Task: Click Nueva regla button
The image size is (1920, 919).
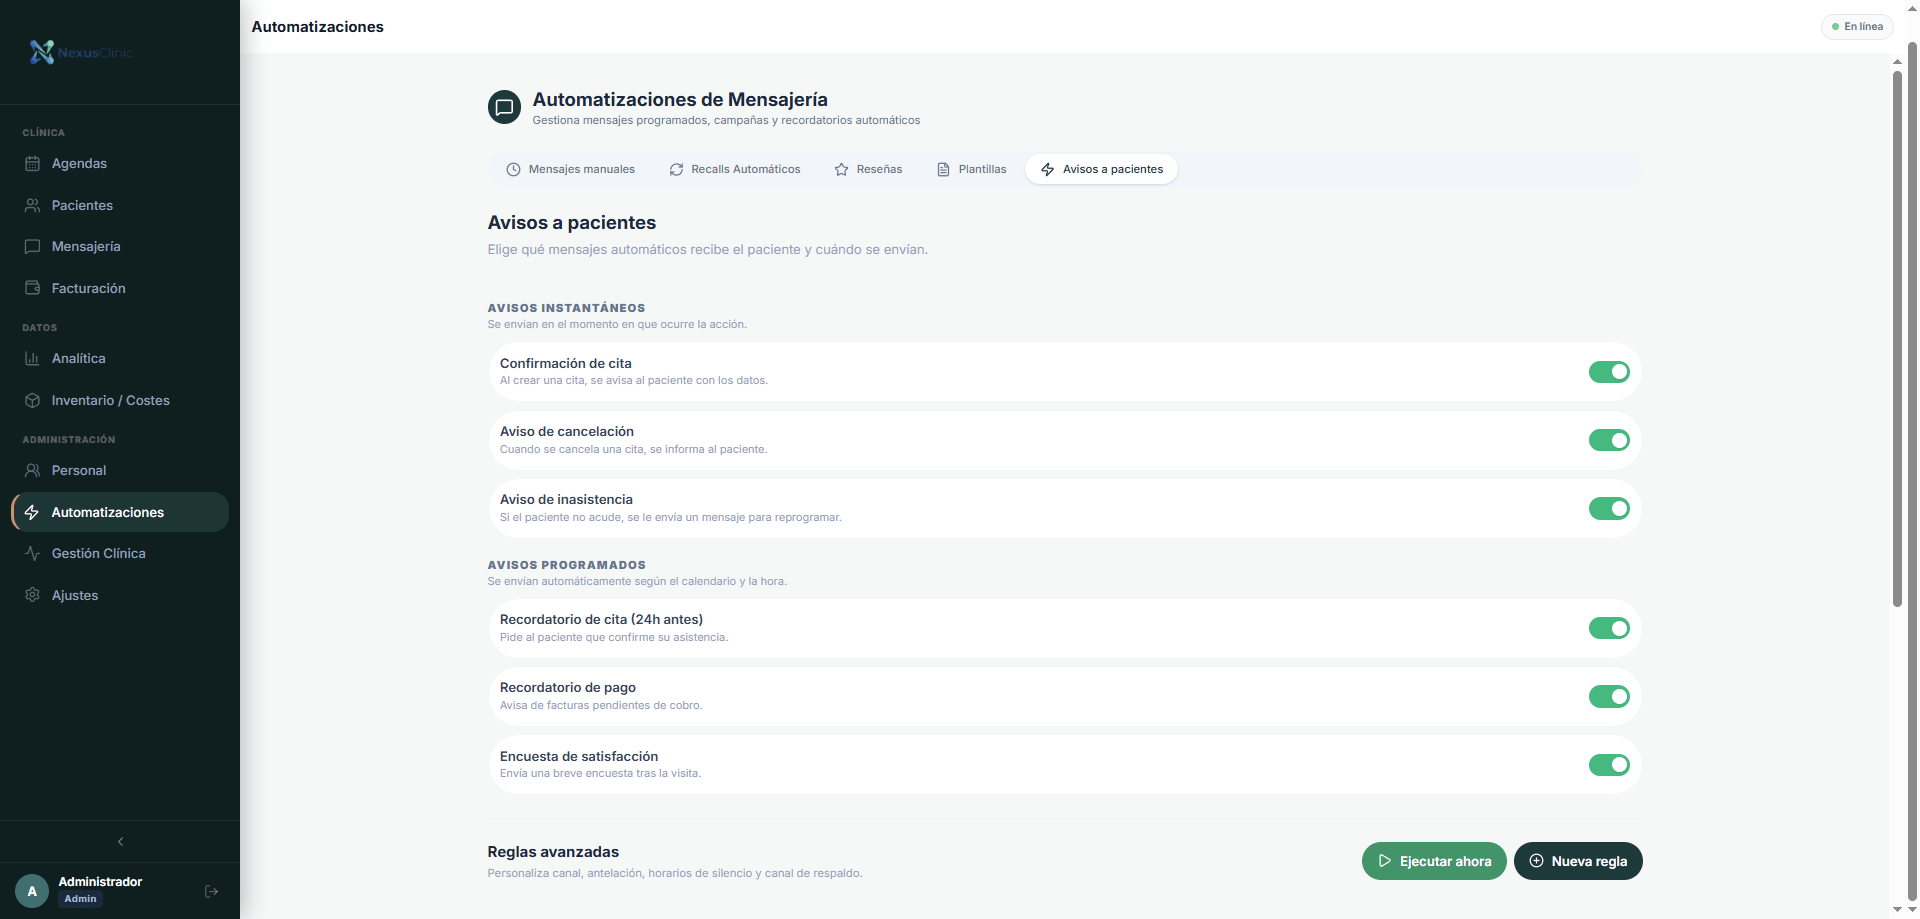Action: [x=1578, y=861]
